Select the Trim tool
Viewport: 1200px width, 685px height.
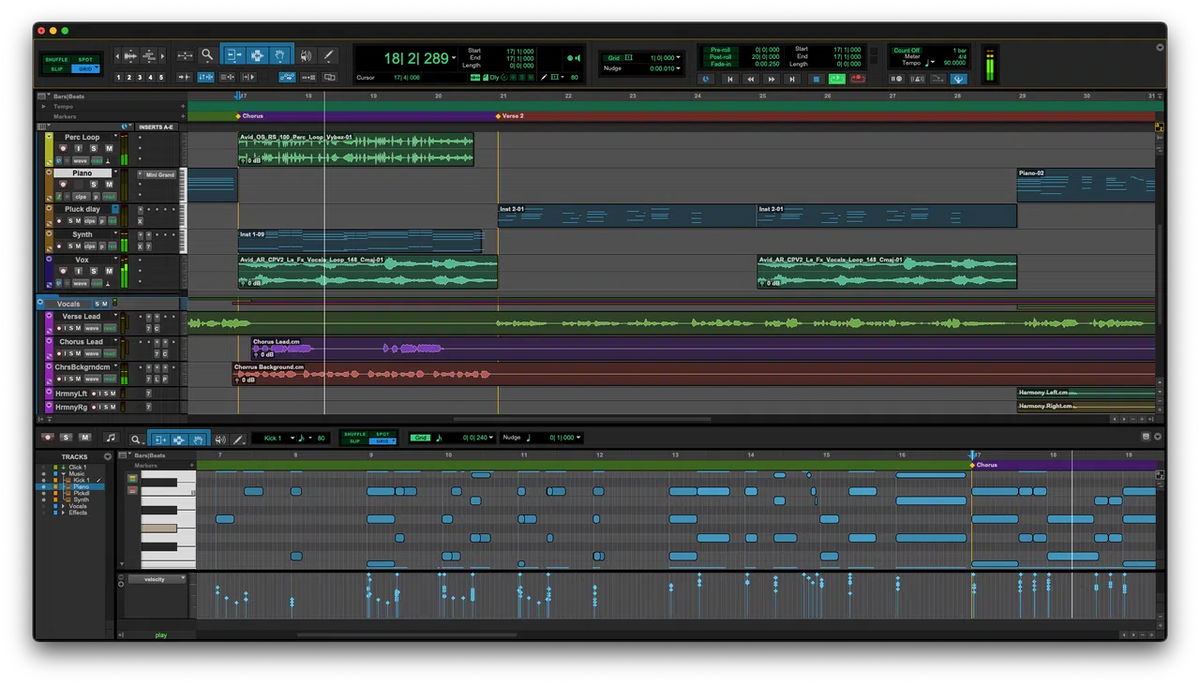tap(234, 55)
